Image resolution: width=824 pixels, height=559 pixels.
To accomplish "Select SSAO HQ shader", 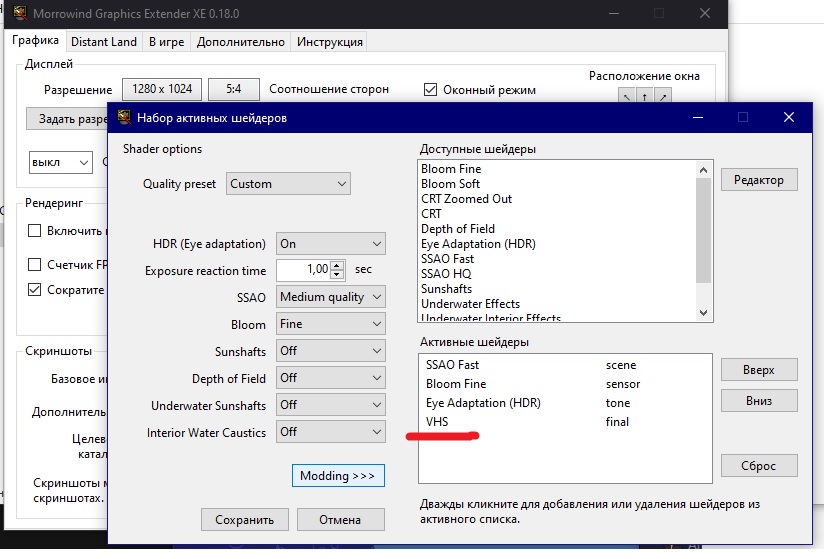I will tap(557, 274).
